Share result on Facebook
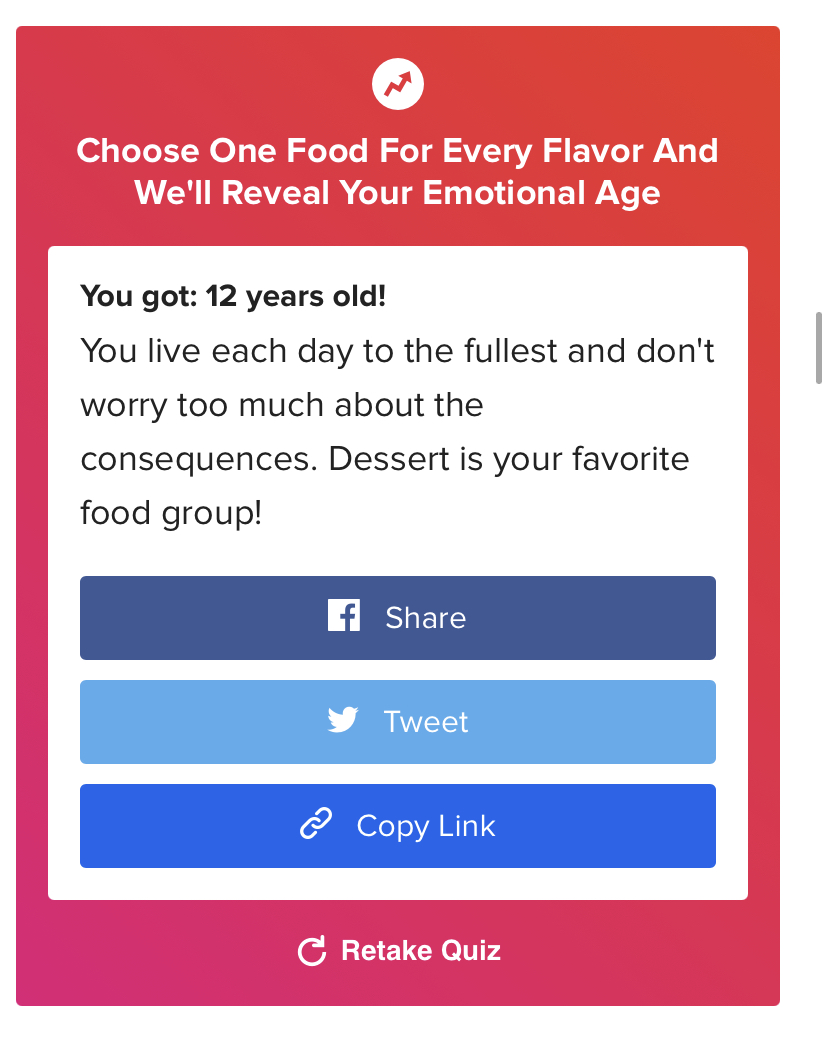828x1051 pixels. [398, 618]
